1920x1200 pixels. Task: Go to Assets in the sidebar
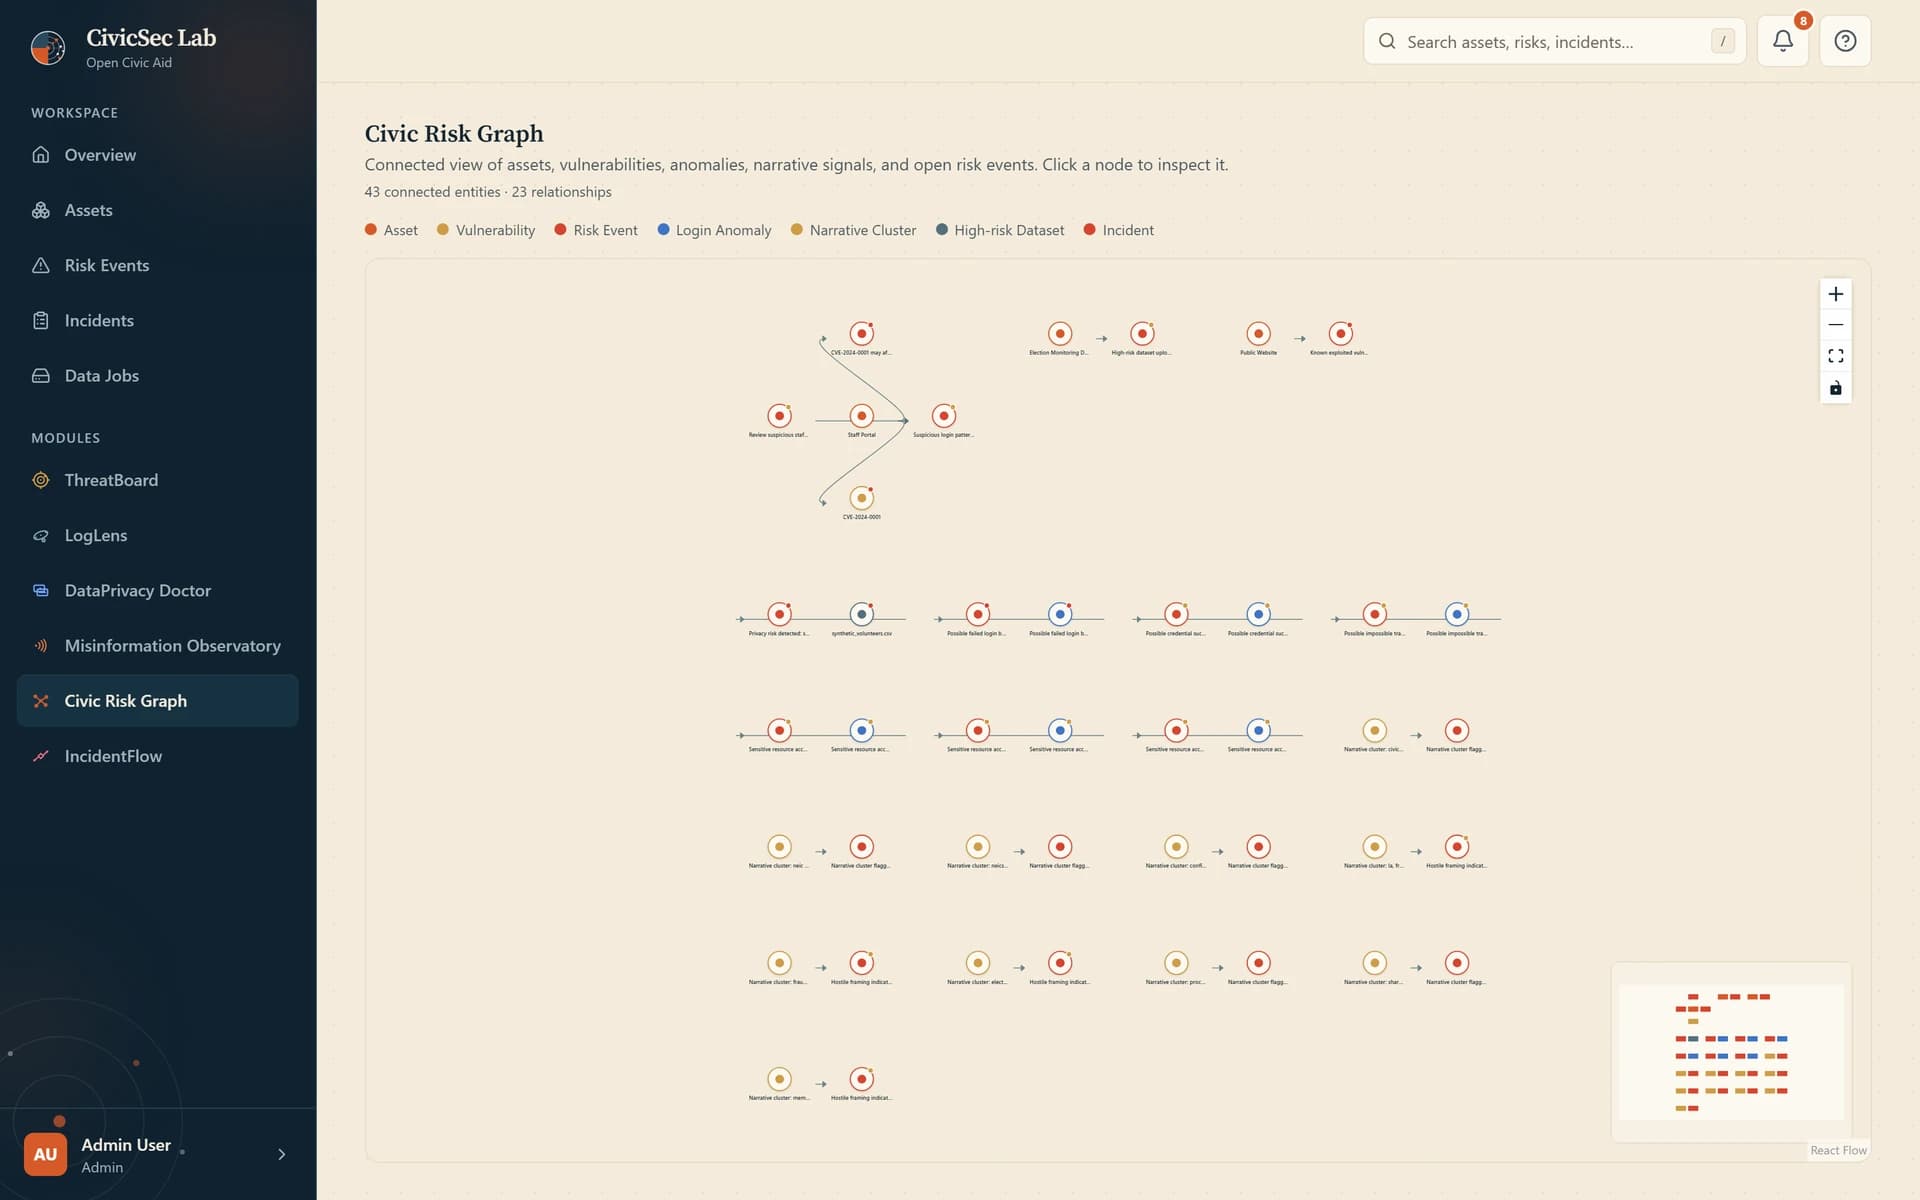coord(157,210)
